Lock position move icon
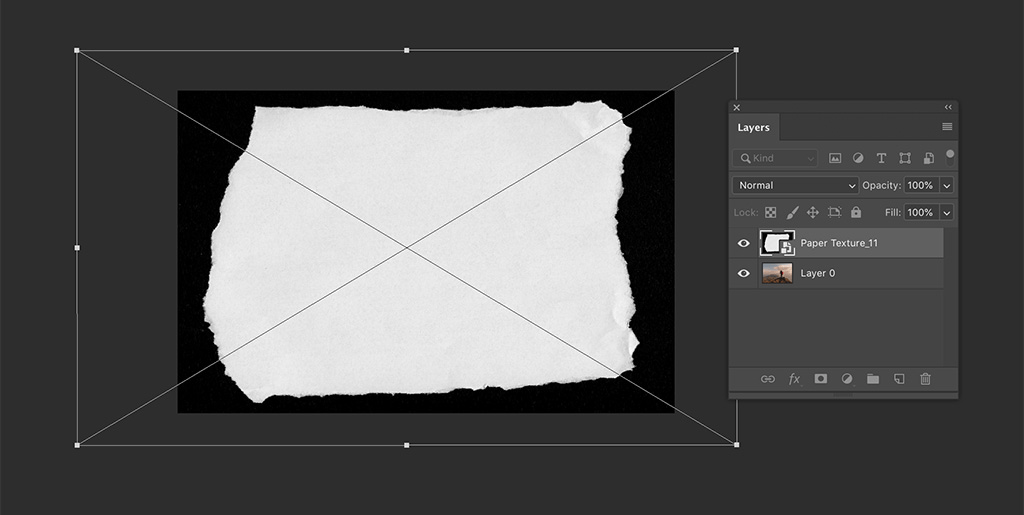Screen dimensions: 1024x515 coord(812,212)
